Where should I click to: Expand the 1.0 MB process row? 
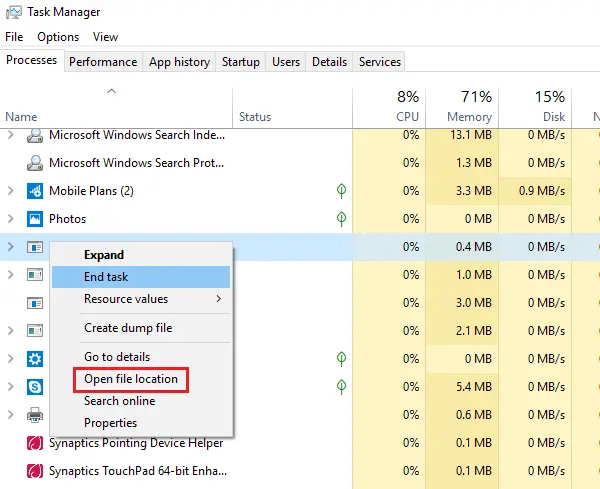tap(11, 275)
